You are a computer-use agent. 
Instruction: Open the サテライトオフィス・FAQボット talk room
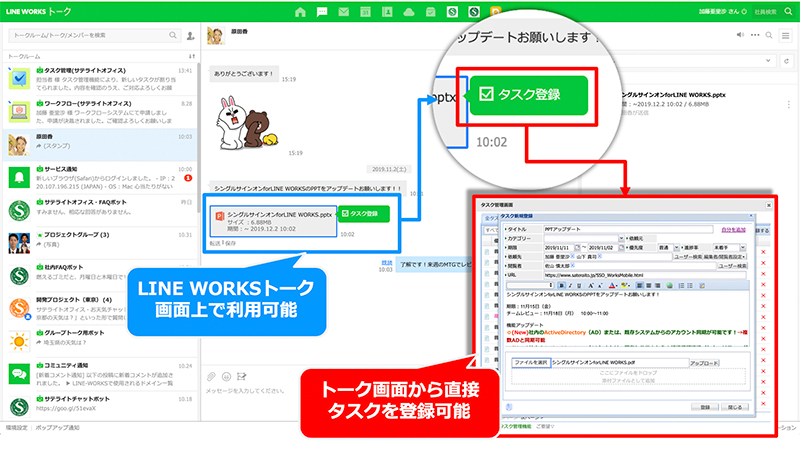[99, 210]
